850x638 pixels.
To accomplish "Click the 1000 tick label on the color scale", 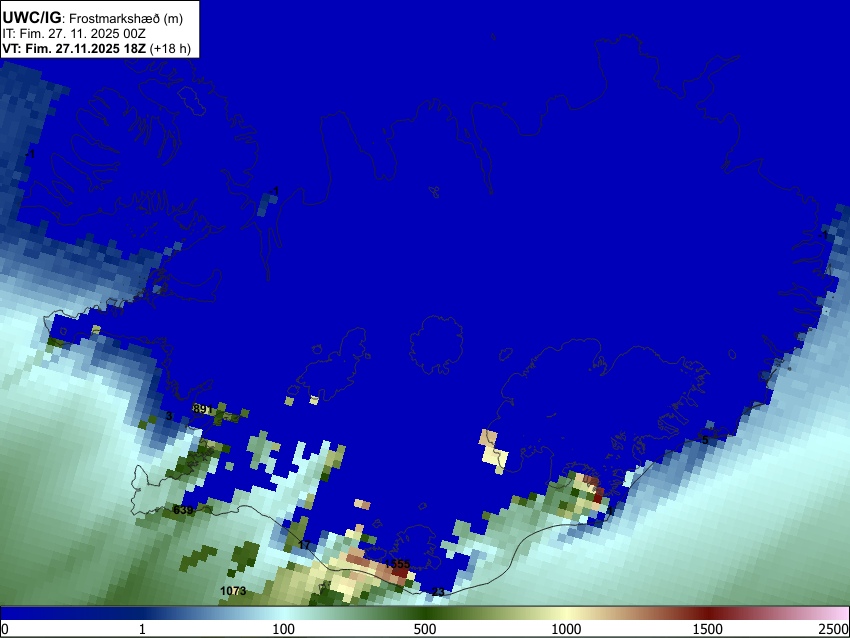I will point(566,629).
